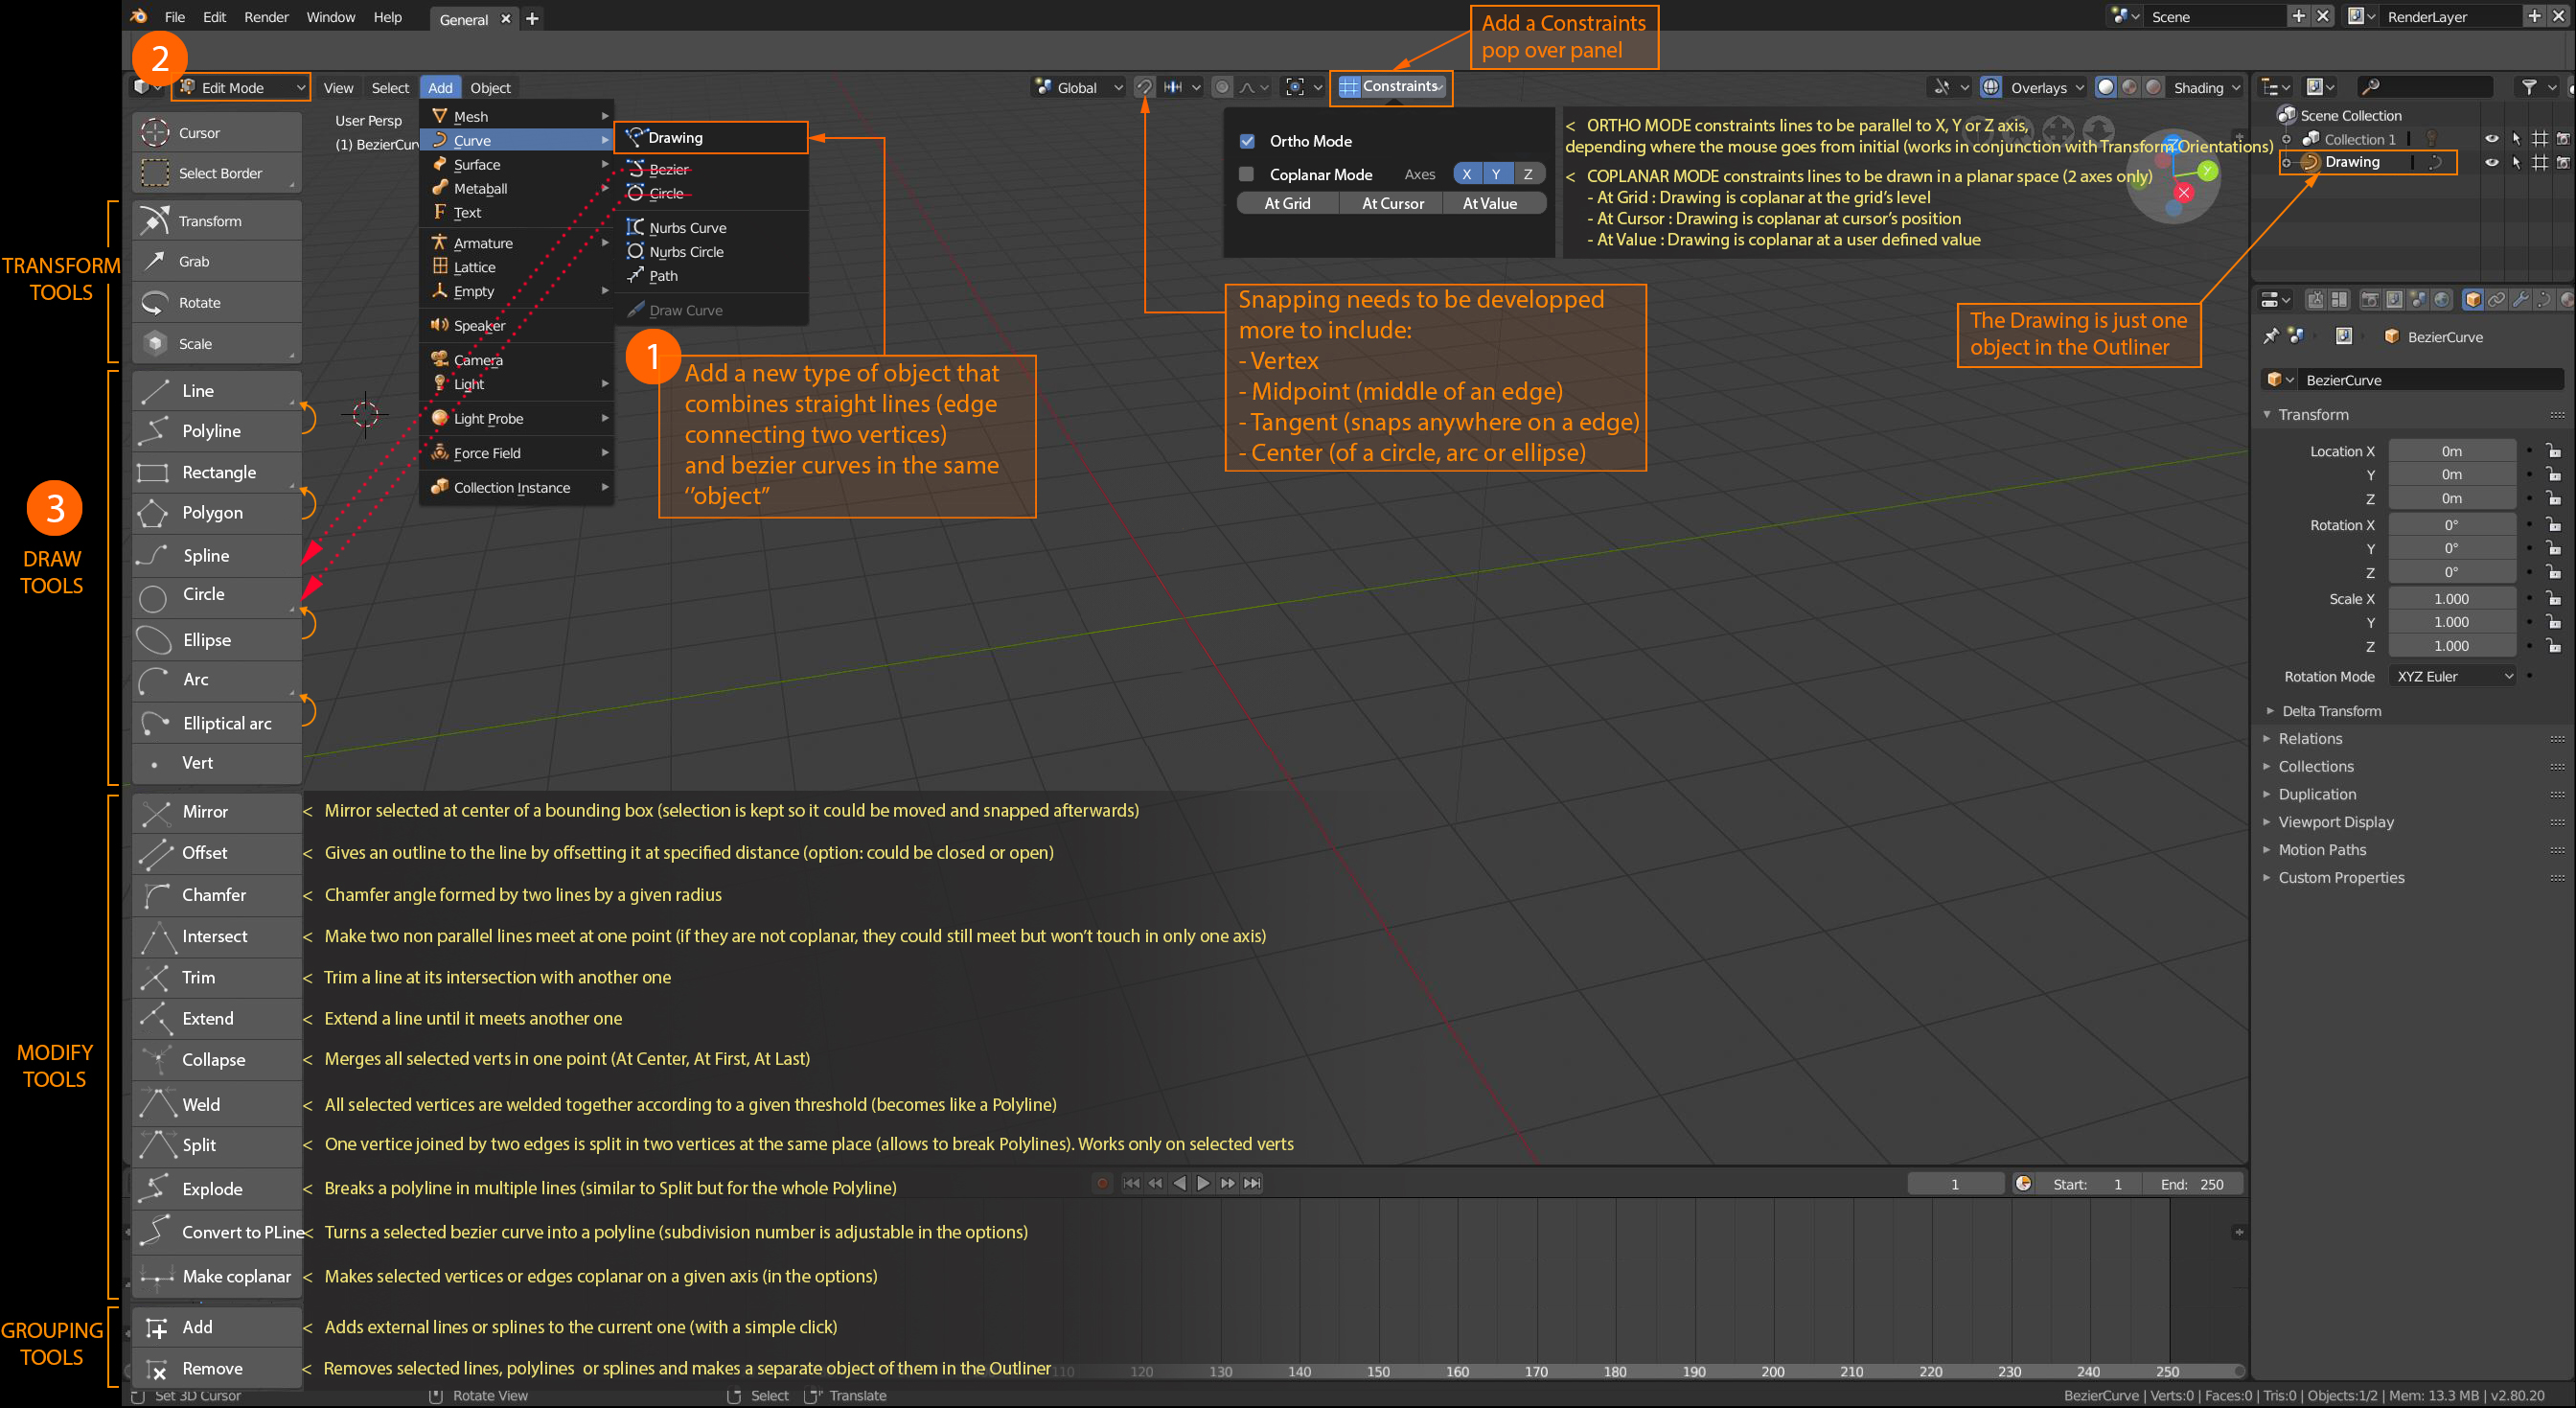Click the Grouping Add button
The width and height of the screenshot is (2576, 1408).
point(216,1327)
